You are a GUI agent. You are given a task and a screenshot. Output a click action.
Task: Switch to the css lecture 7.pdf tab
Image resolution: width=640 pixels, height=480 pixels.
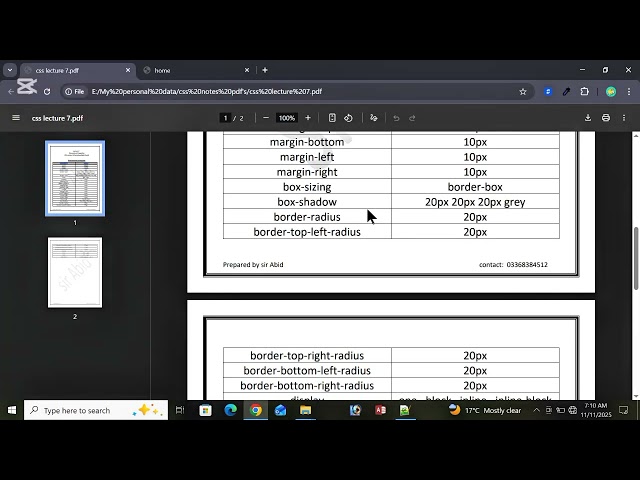[78, 70]
